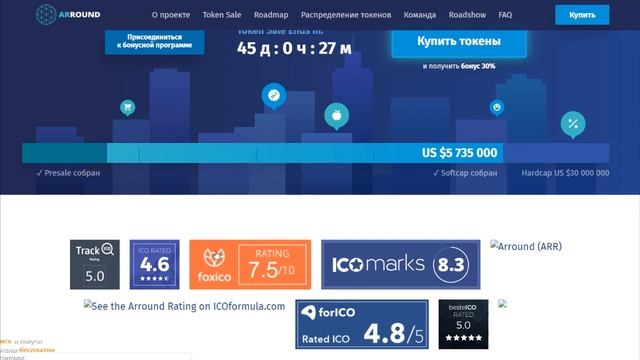Click the smiley face map pin icon

point(497,108)
